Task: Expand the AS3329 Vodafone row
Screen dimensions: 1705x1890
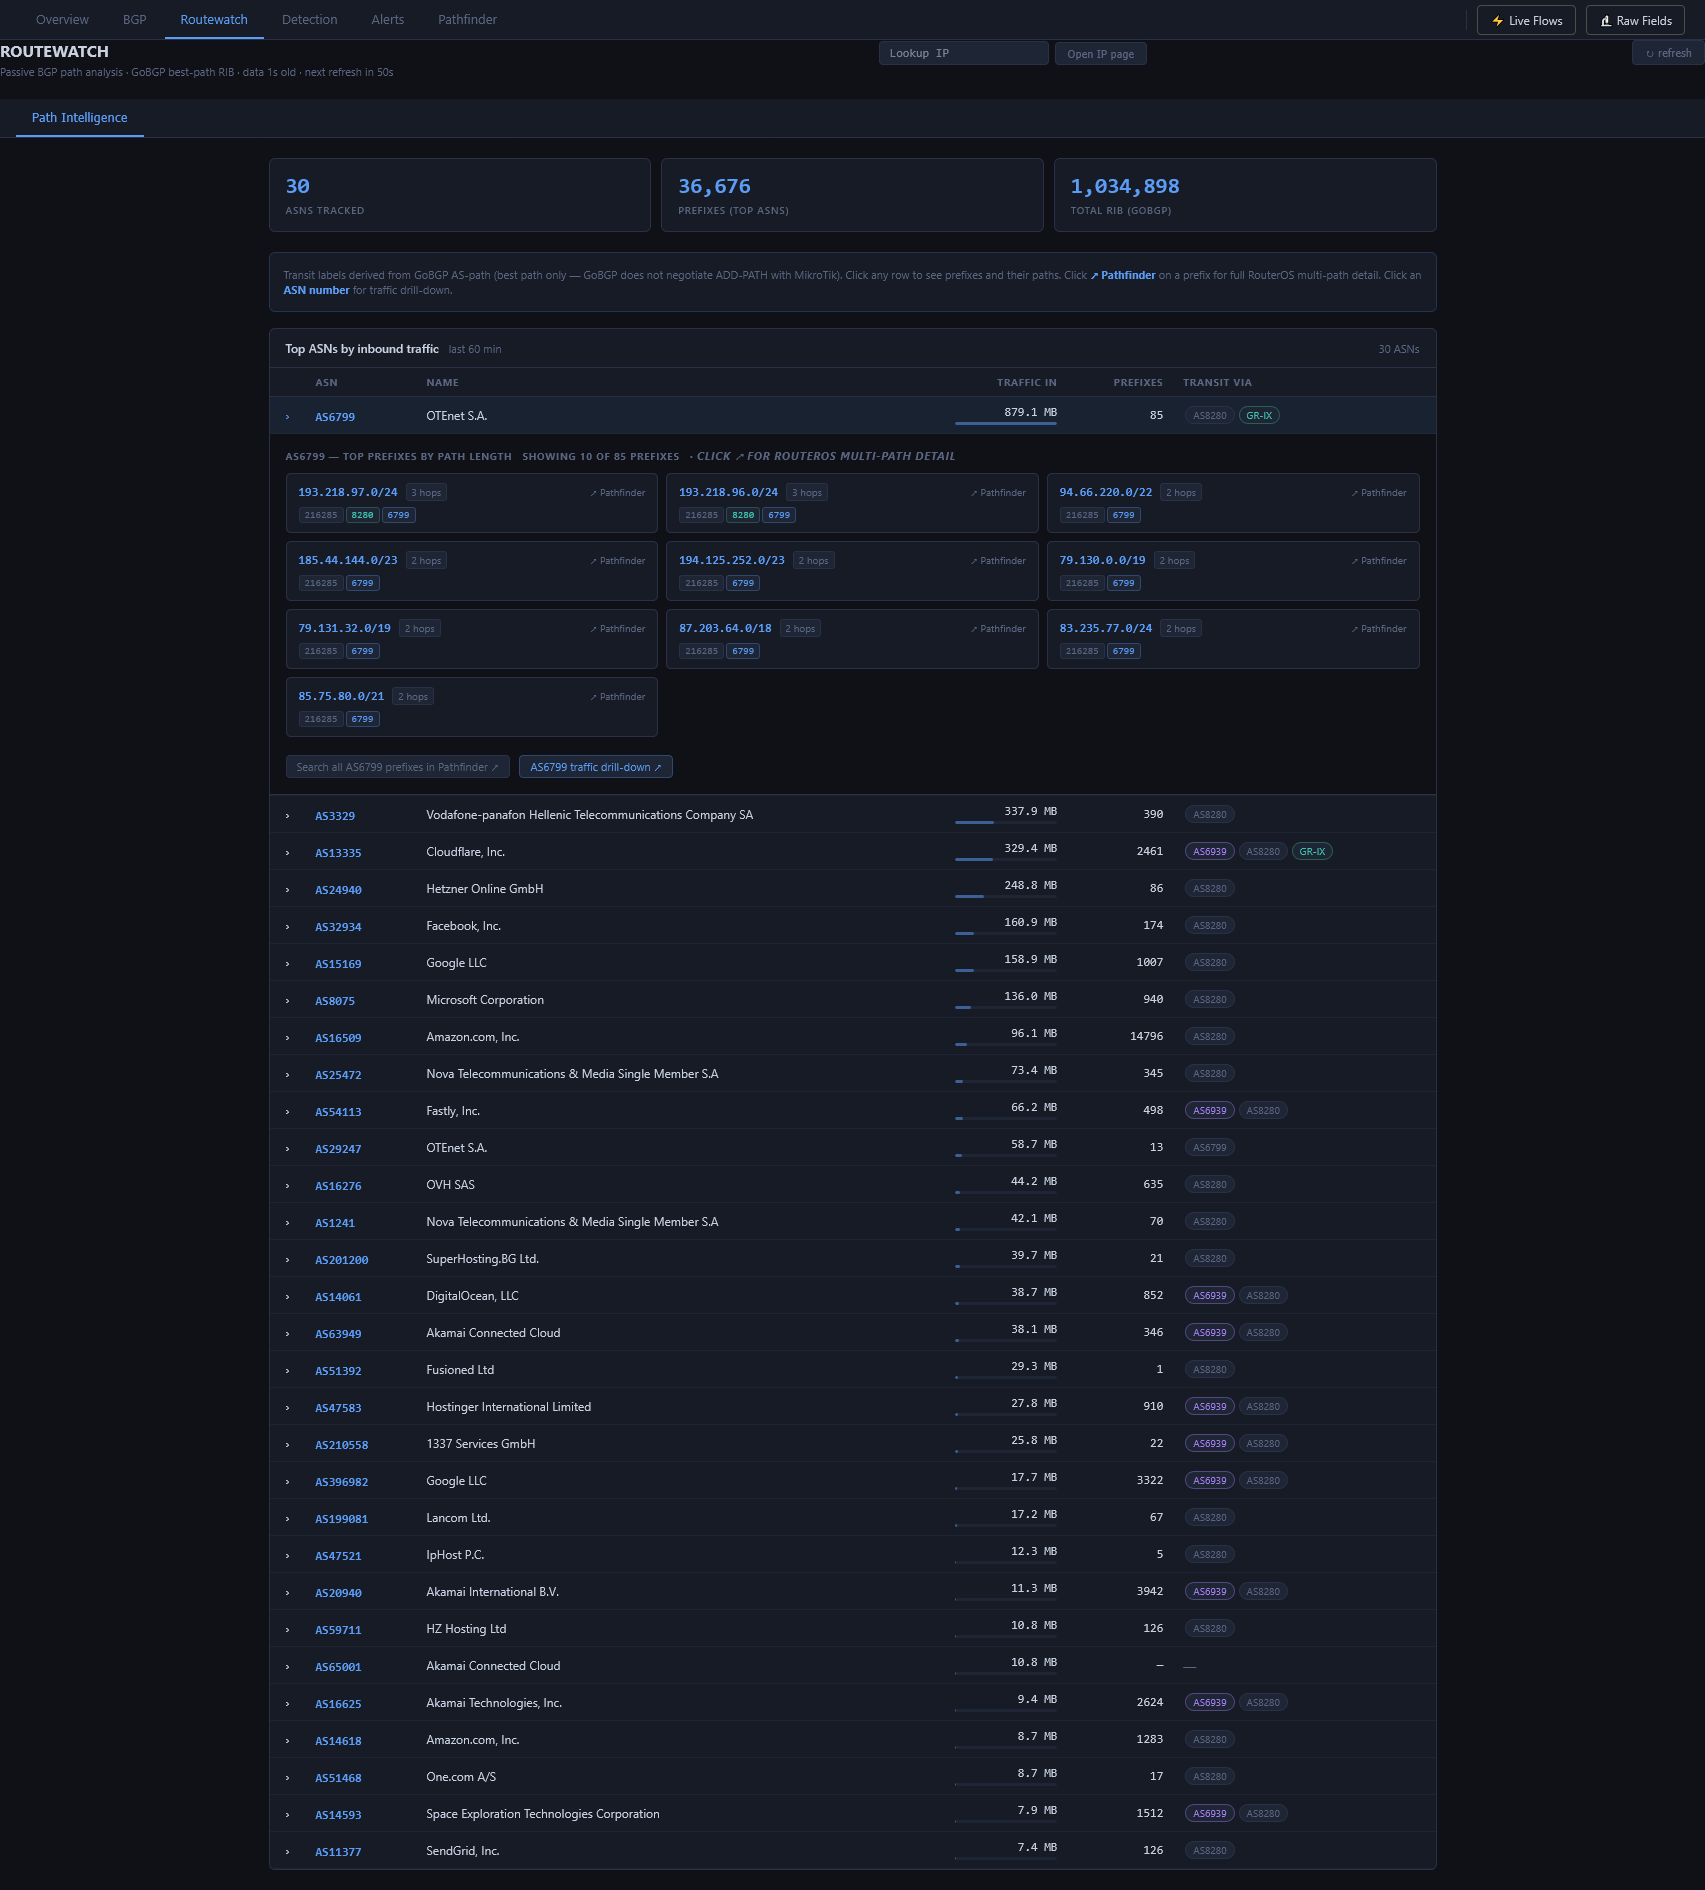Action: point(288,816)
